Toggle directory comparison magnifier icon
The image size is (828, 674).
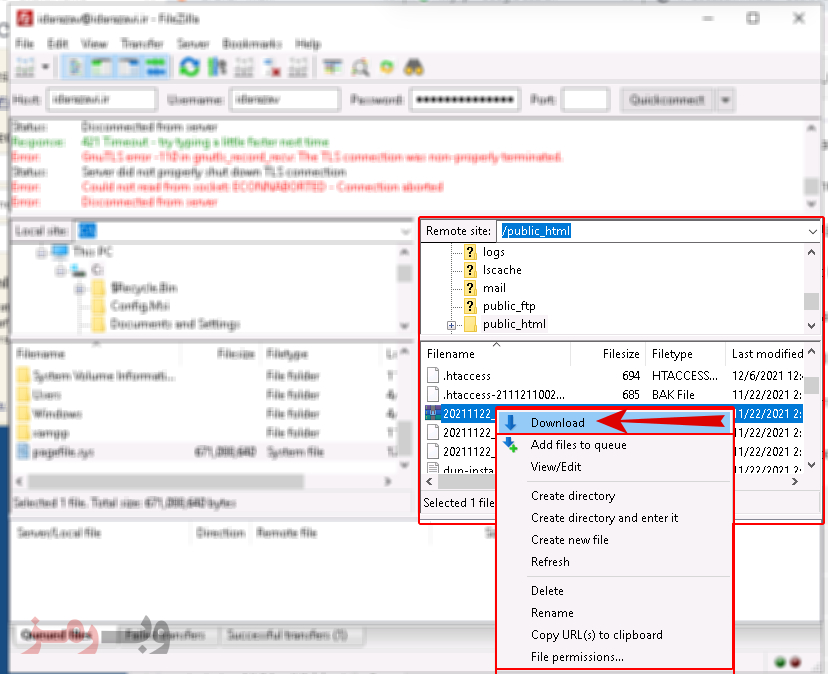point(360,67)
